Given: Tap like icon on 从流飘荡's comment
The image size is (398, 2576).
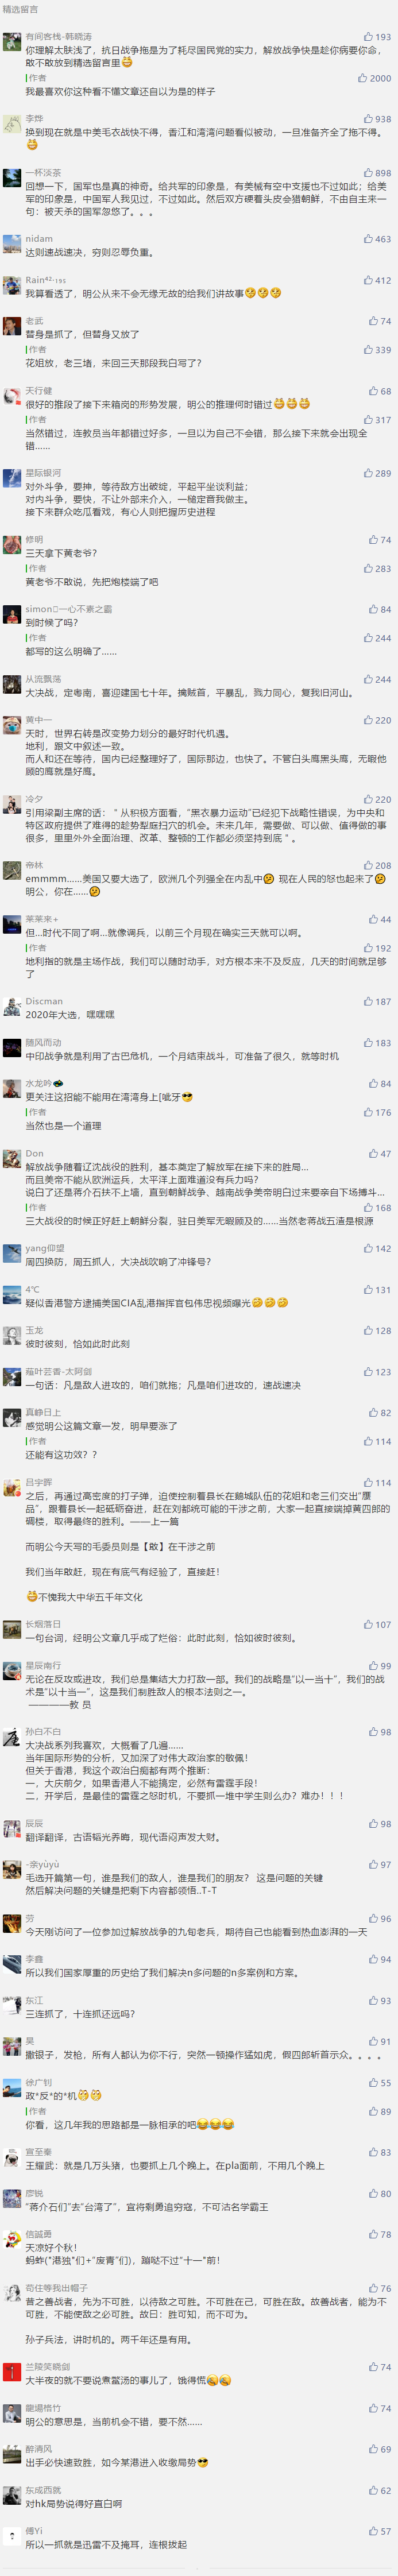Looking at the screenshot, I should click(368, 679).
